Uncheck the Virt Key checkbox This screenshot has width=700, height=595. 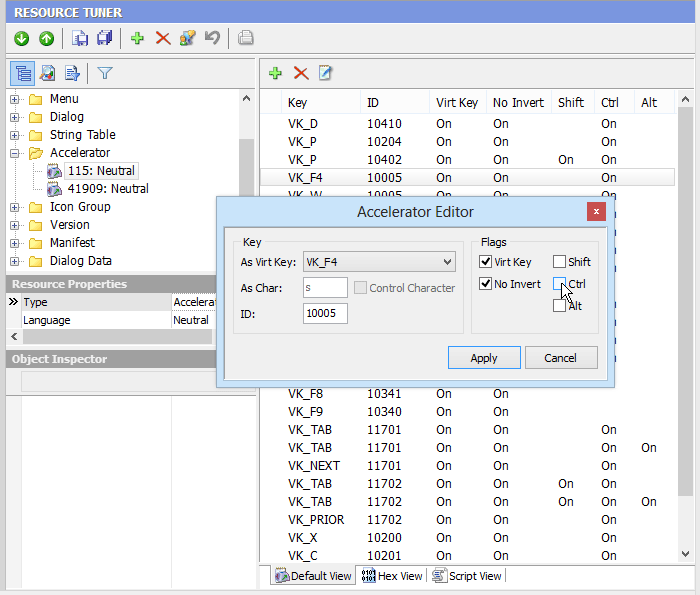pyautogui.click(x=485, y=262)
